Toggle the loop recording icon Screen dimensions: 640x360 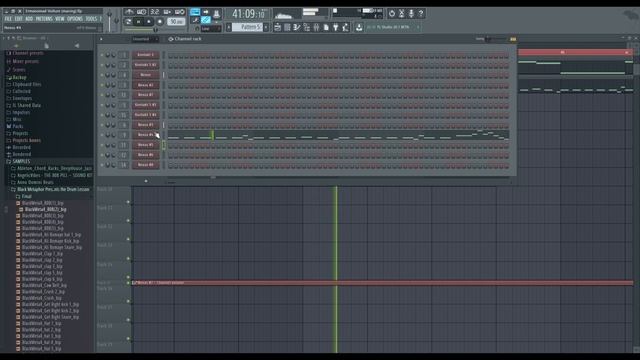[x=180, y=12]
